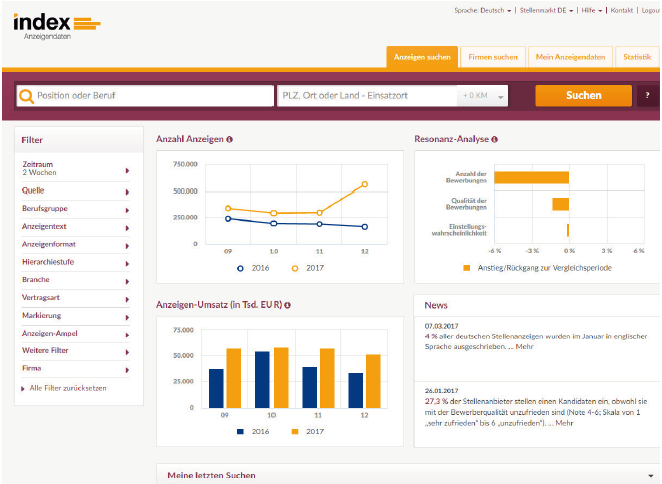Click the magnifier icon in position field
Screen dimensions: 662x484
point(26,96)
